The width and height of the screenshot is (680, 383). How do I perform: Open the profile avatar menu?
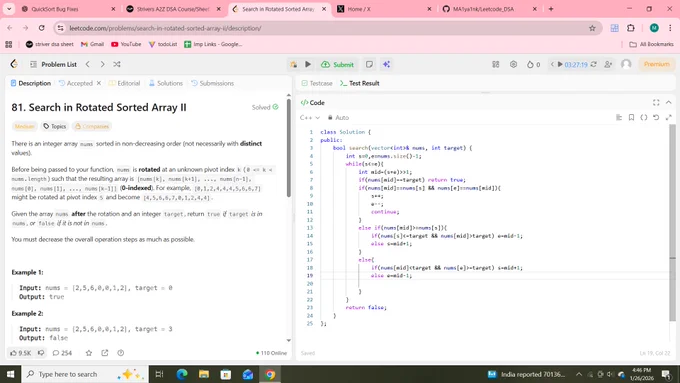(626, 64)
